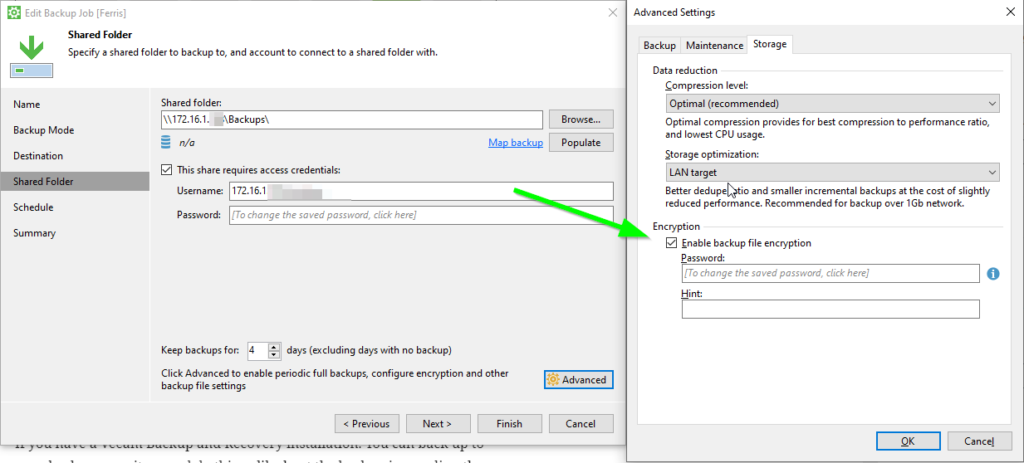Click the encryption Password field
This screenshot has width=1024, height=463.
pos(831,273)
